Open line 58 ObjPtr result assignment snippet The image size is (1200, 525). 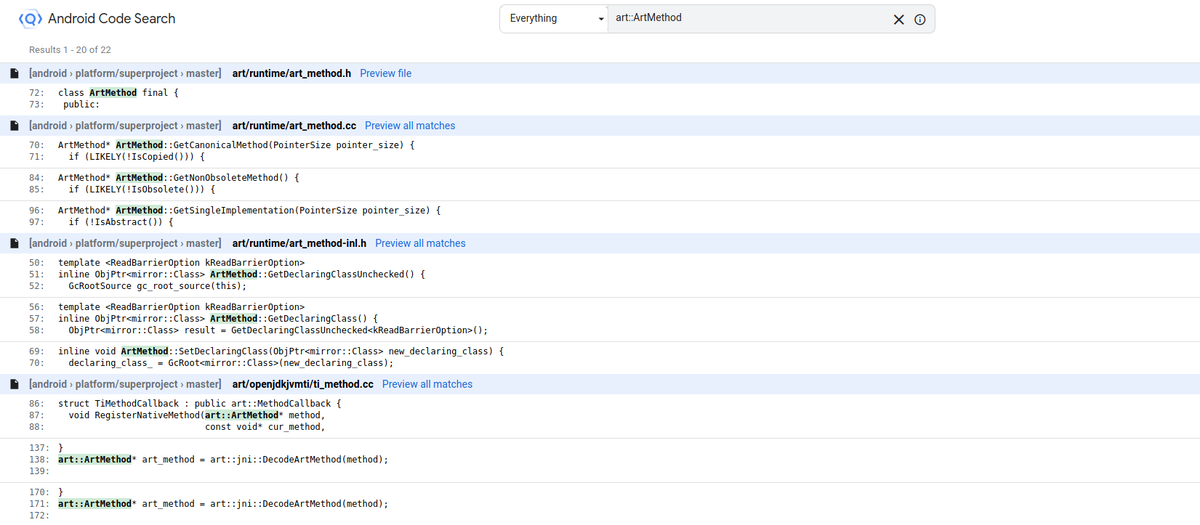pos(278,330)
